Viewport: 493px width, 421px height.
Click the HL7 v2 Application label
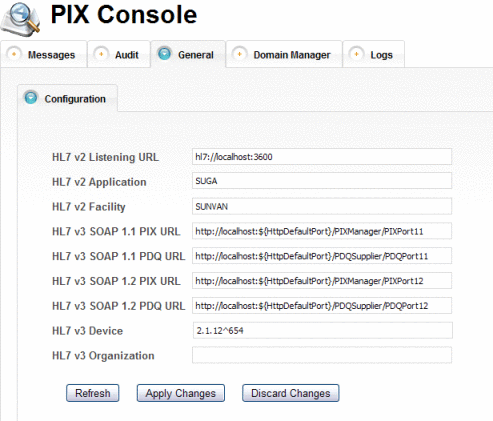coord(99,182)
